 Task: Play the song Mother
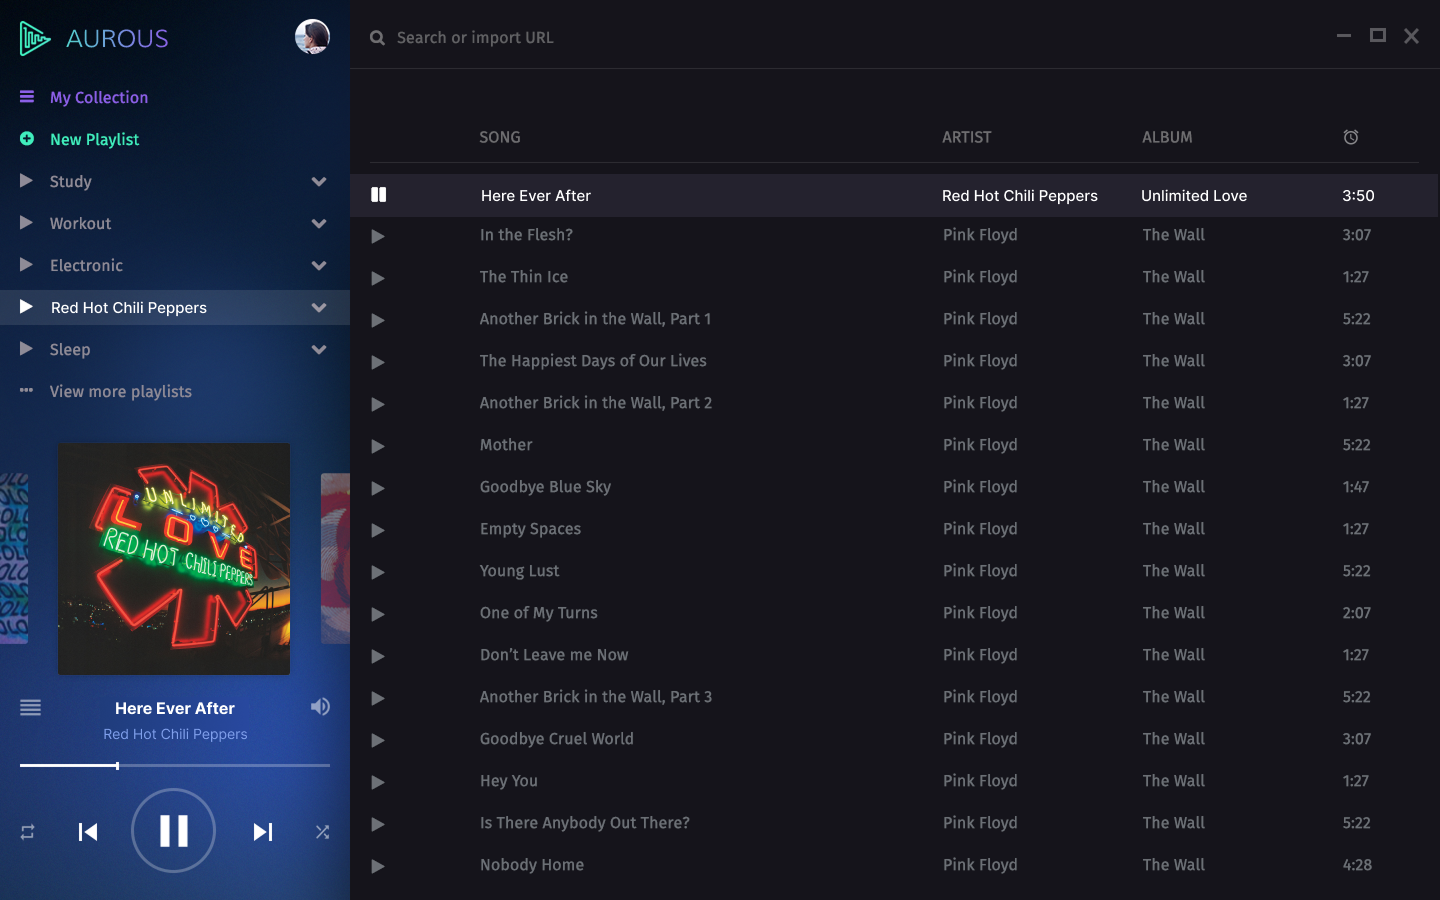(378, 446)
